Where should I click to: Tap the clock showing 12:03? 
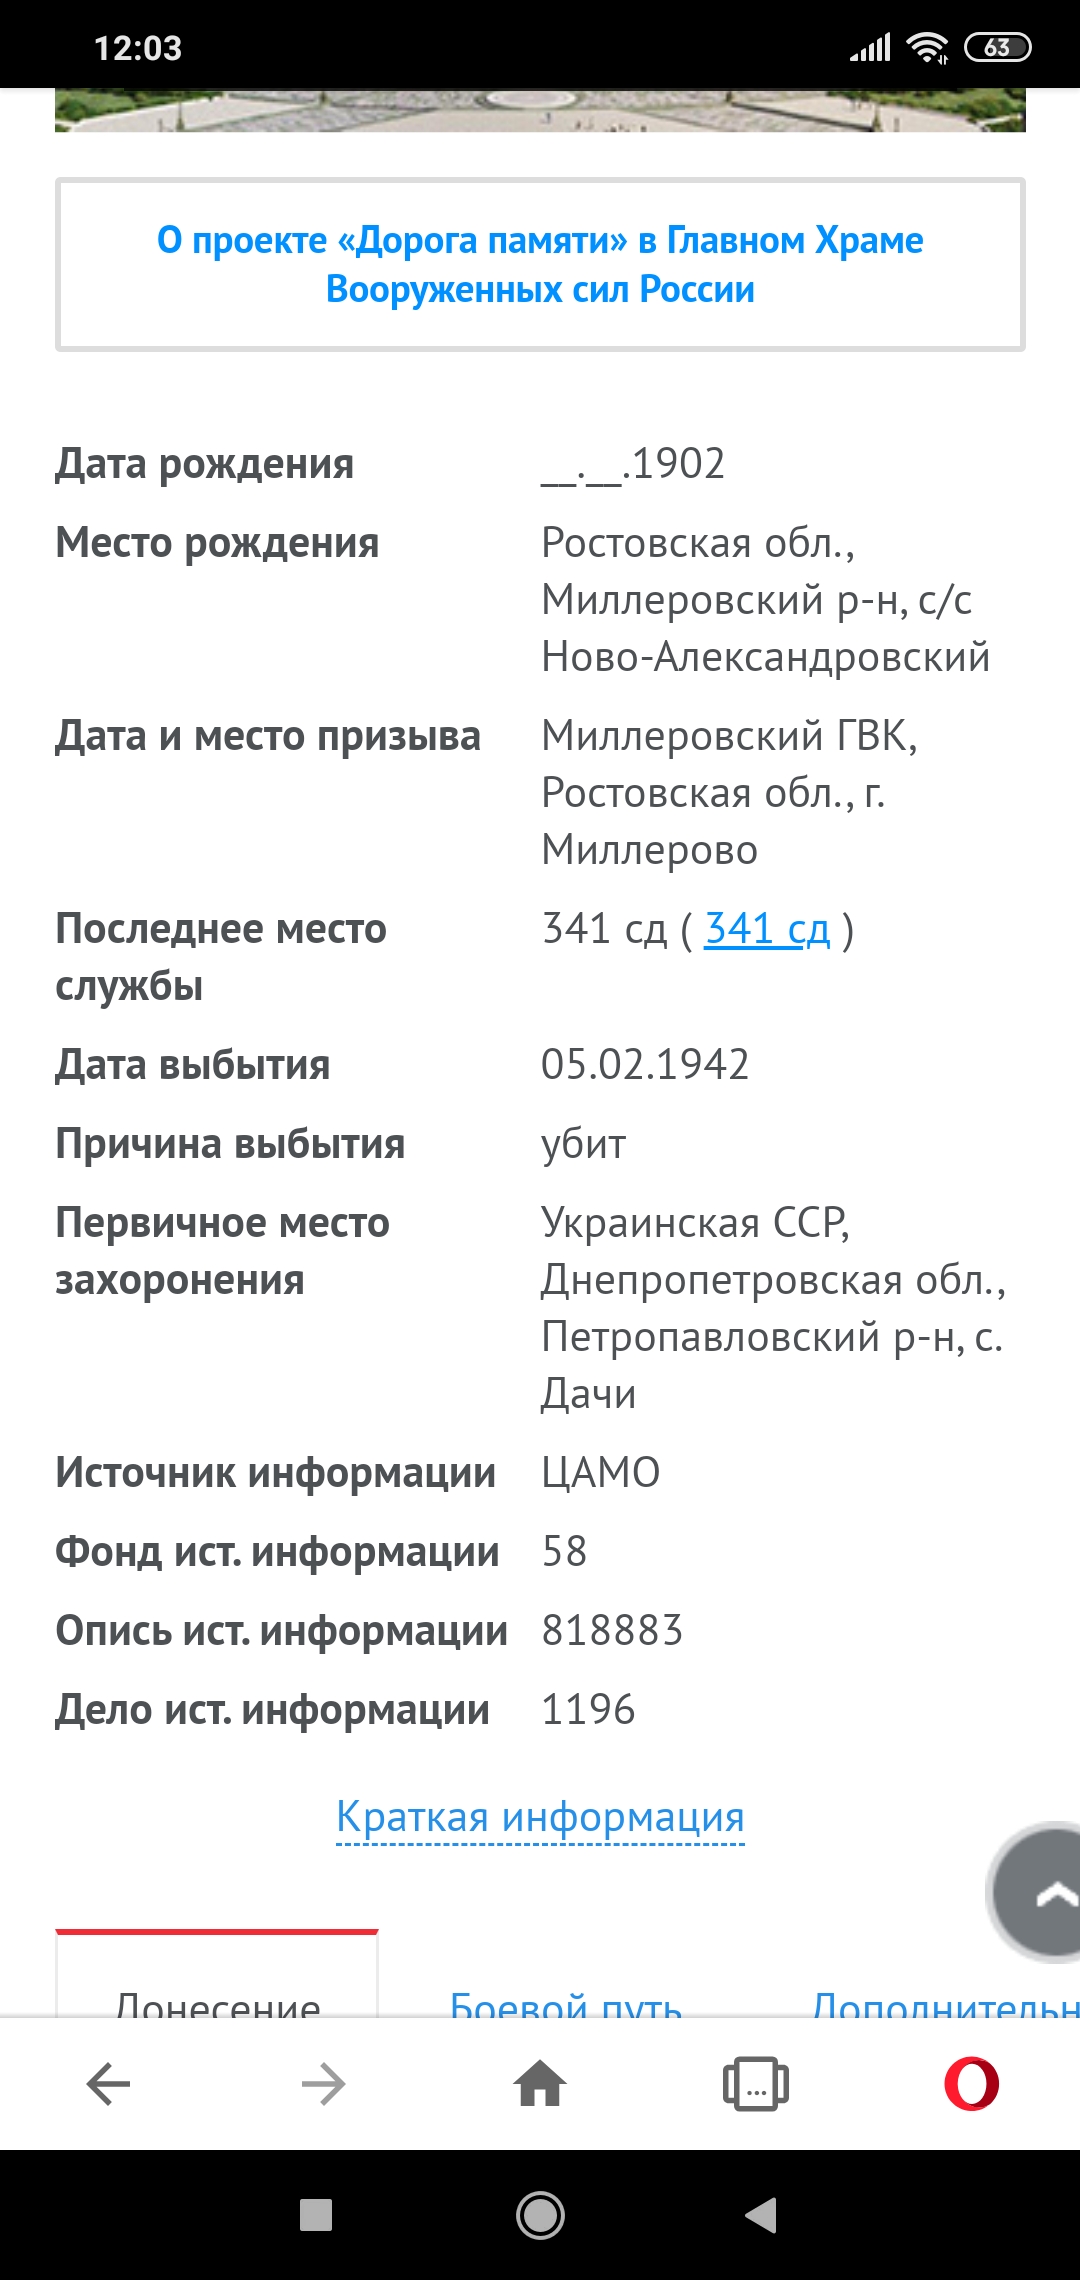coord(138,48)
